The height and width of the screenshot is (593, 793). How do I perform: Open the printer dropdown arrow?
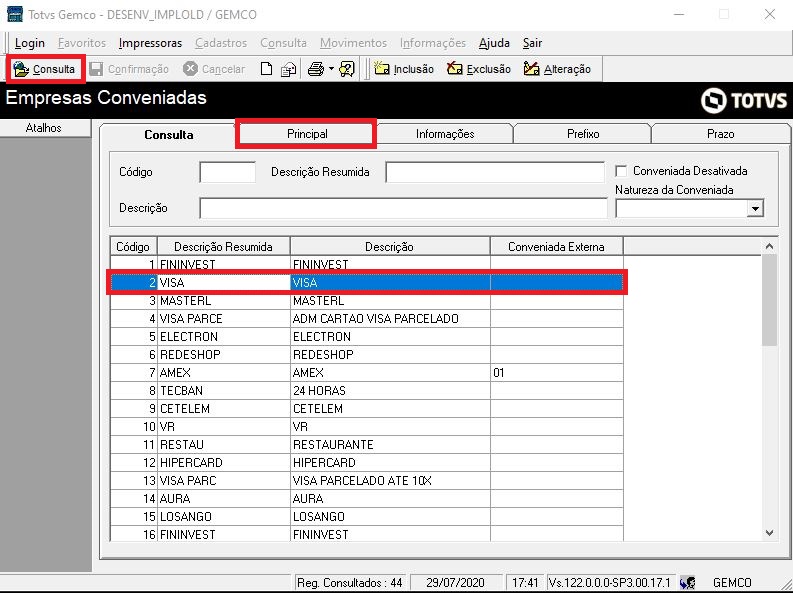(x=331, y=69)
